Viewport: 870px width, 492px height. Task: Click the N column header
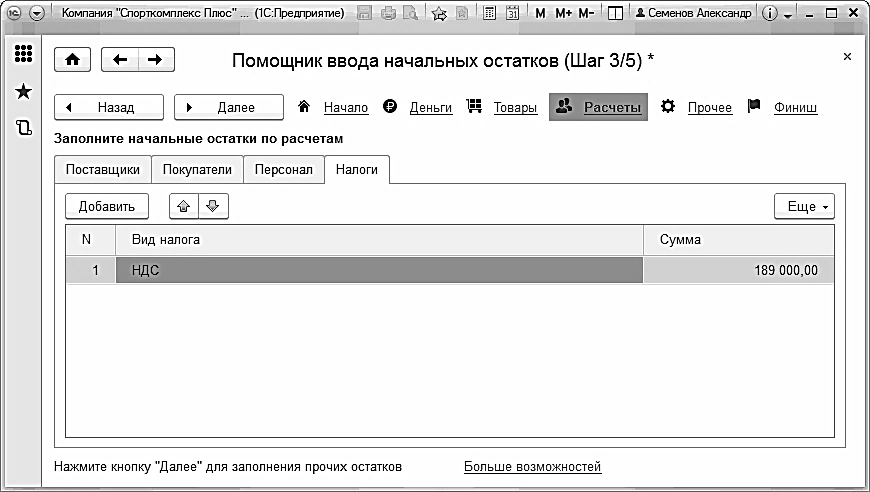click(90, 240)
